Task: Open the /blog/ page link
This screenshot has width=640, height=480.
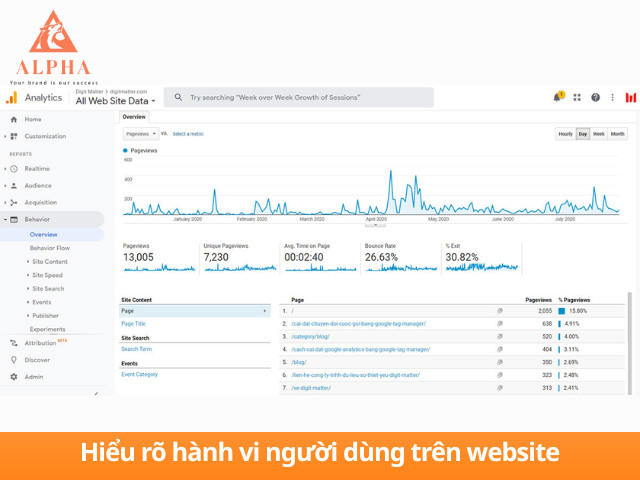Action: pyautogui.click(x=299, y=362)
